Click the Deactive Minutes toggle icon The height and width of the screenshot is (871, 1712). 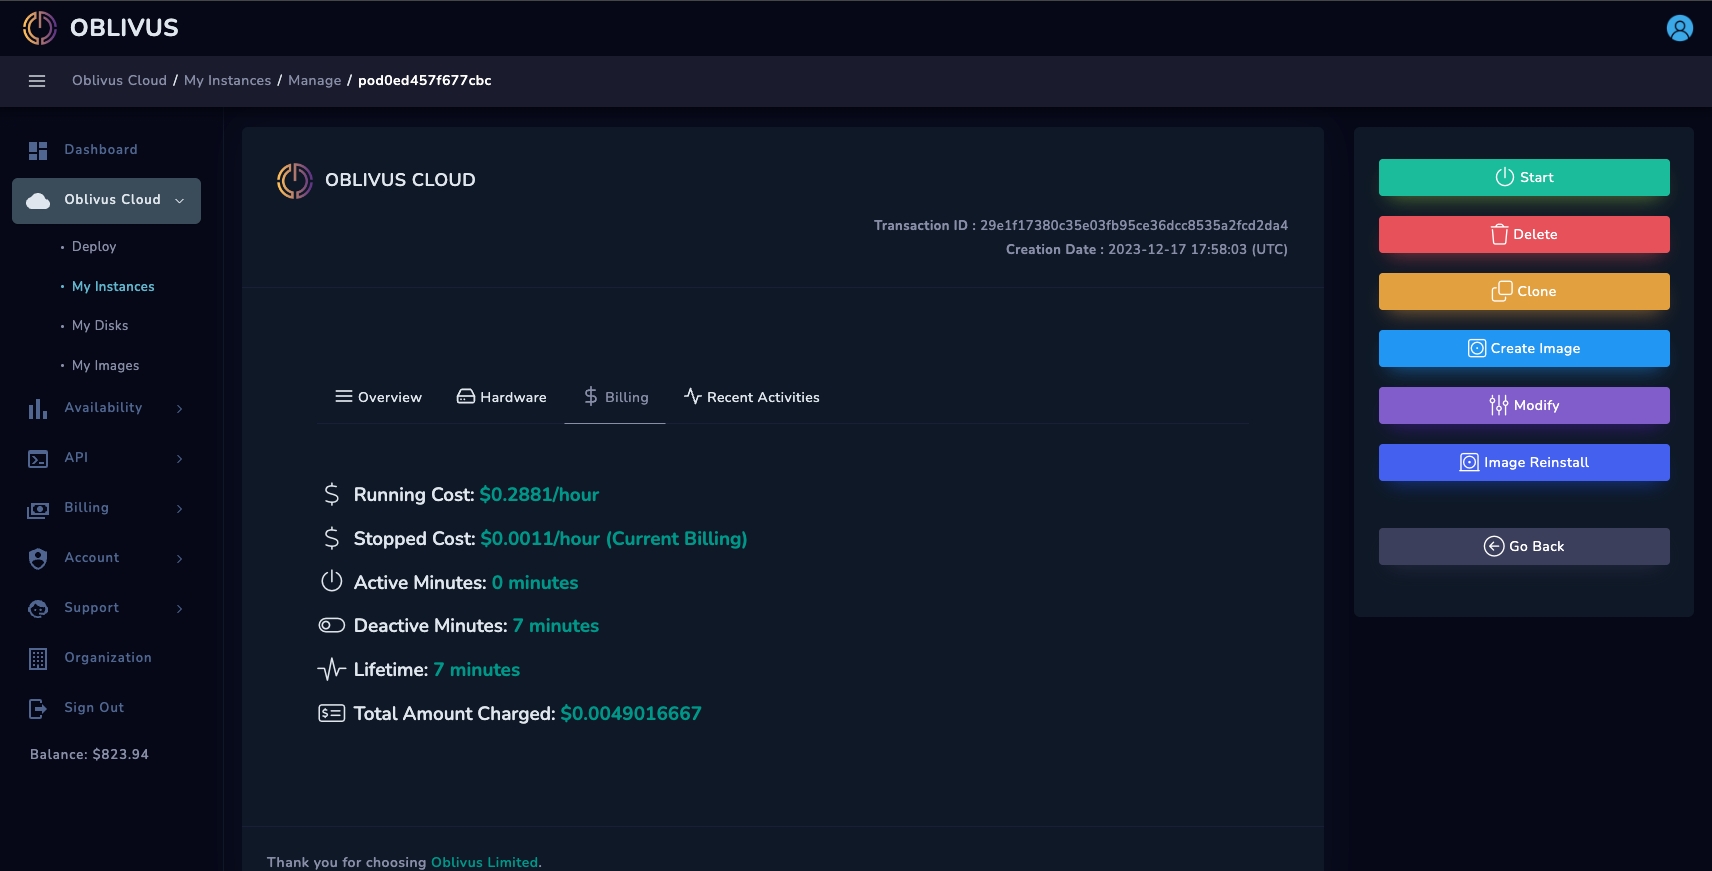click(332, 625)
